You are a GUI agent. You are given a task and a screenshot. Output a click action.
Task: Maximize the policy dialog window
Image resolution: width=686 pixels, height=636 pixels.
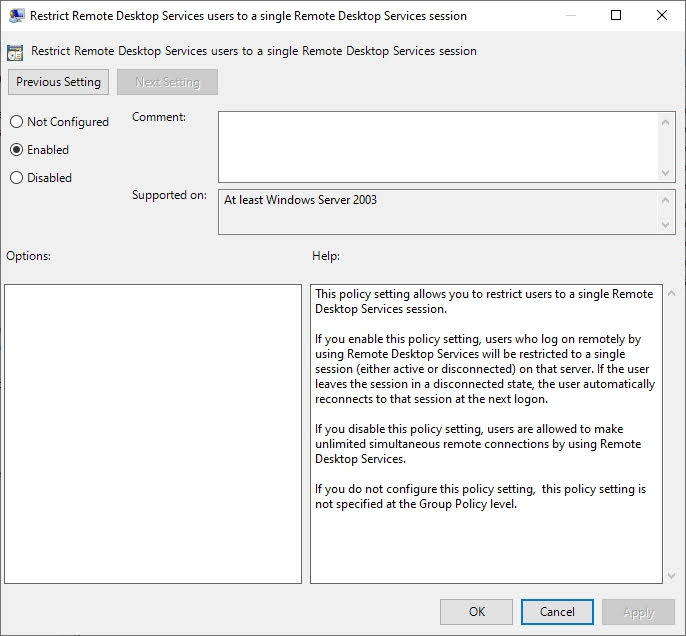tap(616, 15)
